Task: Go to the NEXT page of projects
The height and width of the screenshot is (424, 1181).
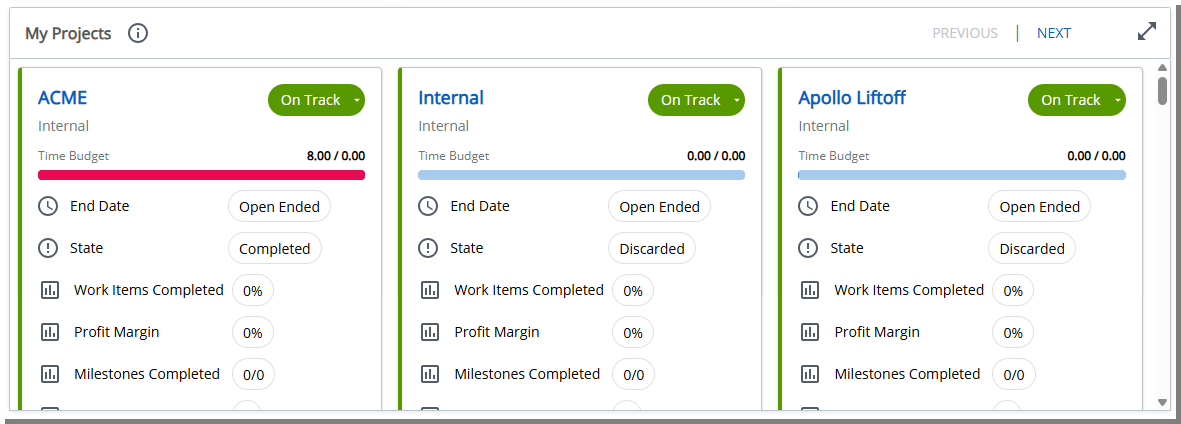Action: [1054, 33]
